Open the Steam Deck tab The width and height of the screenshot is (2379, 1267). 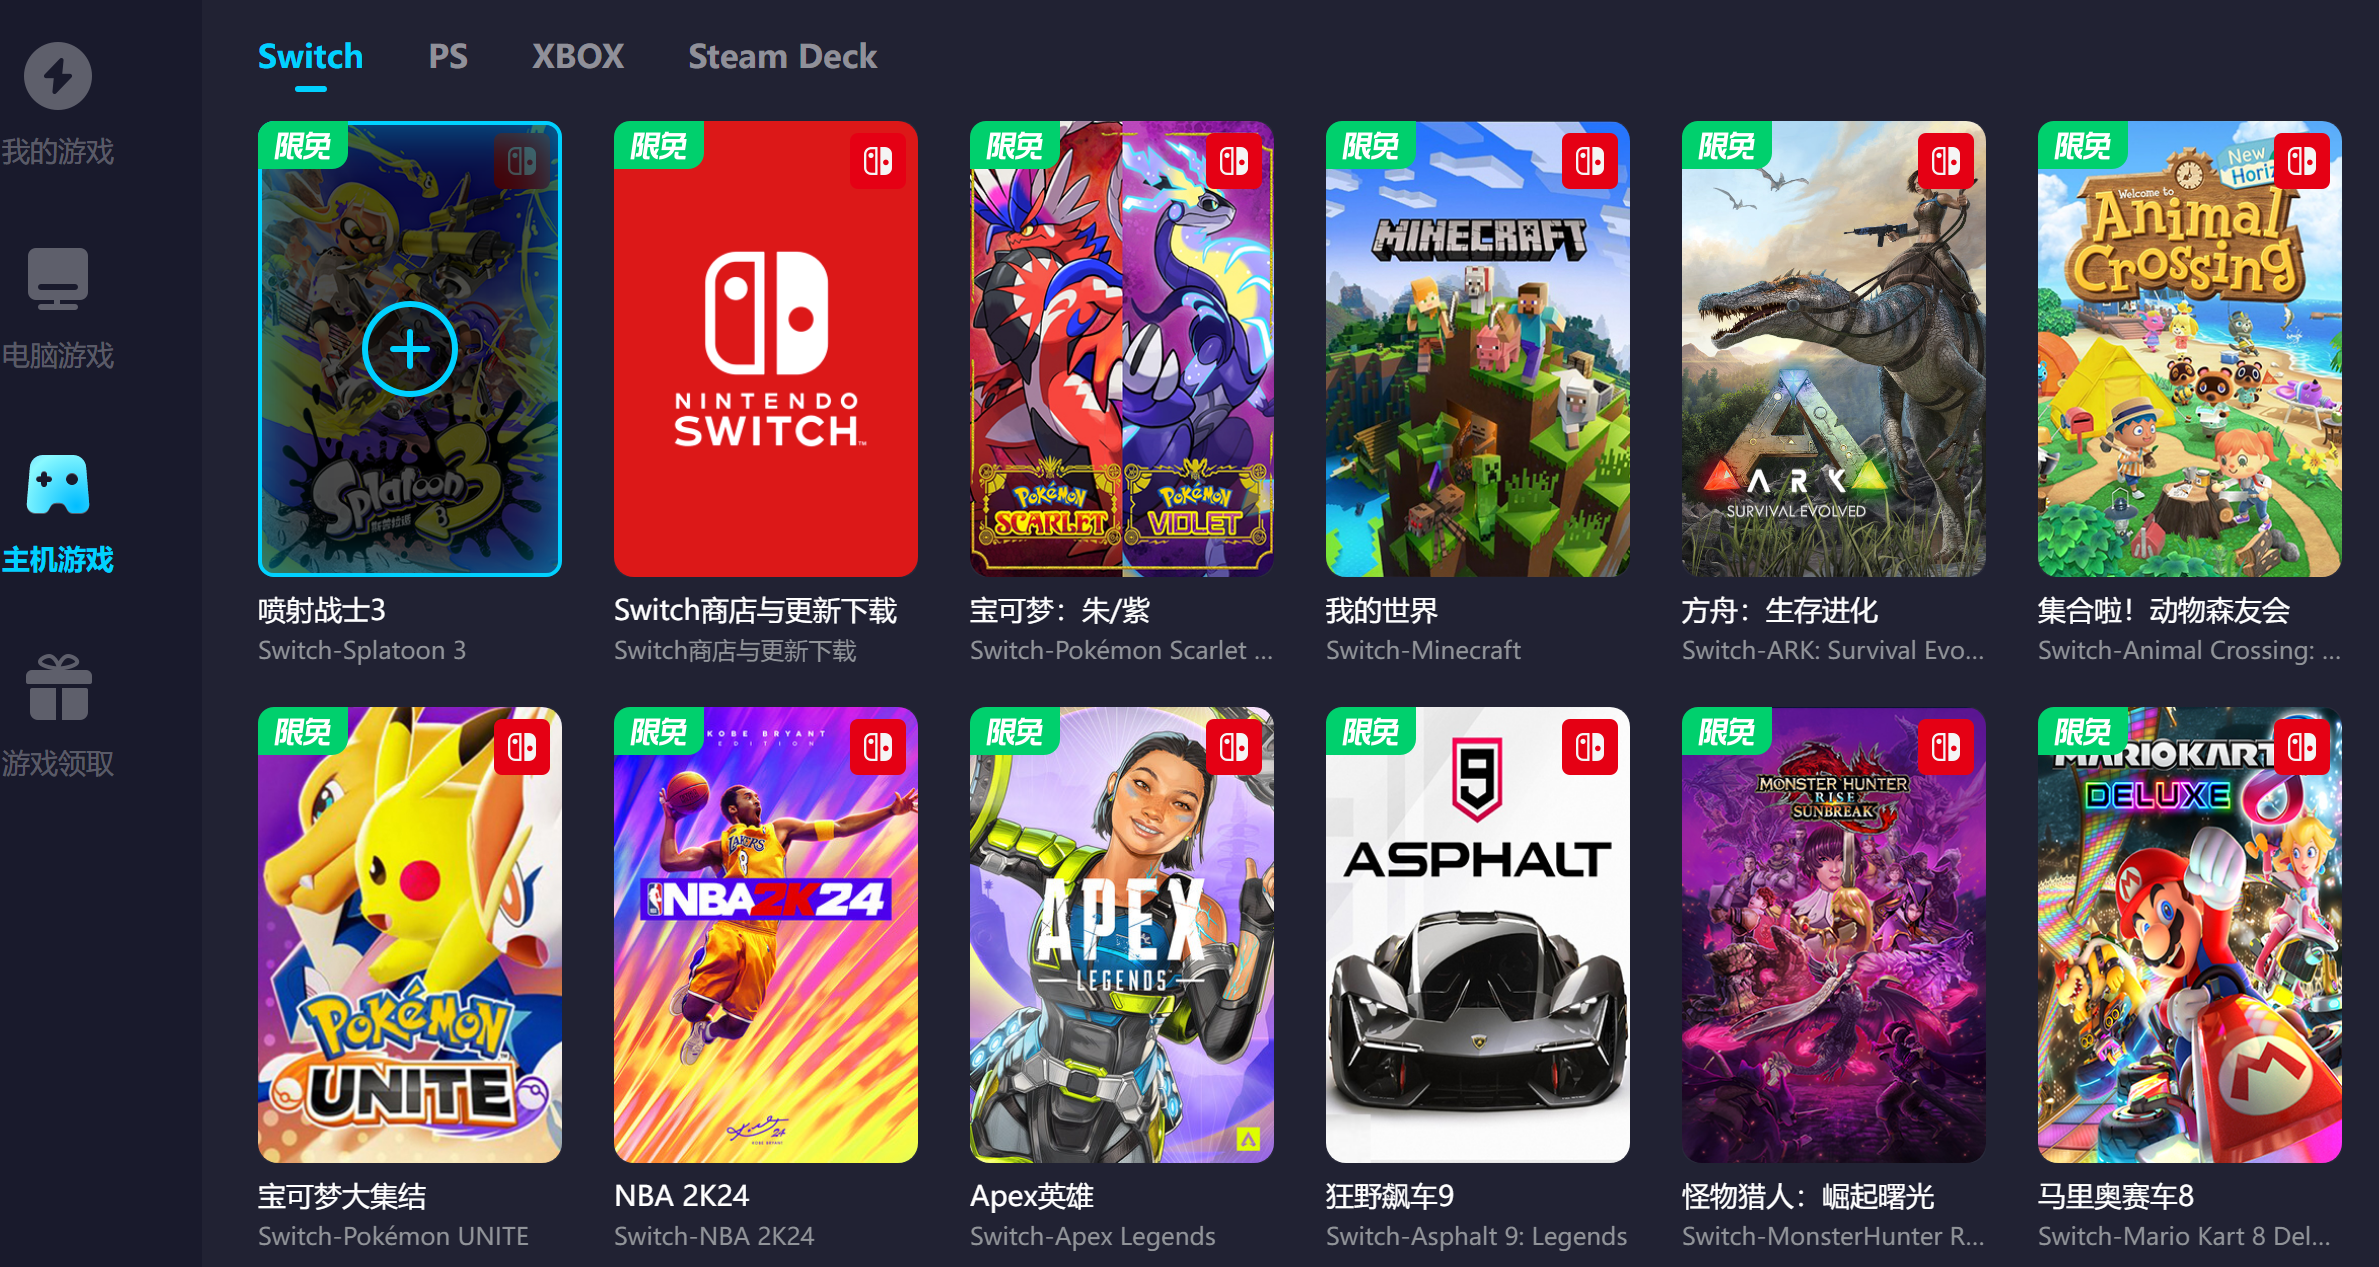coord(782,56)
